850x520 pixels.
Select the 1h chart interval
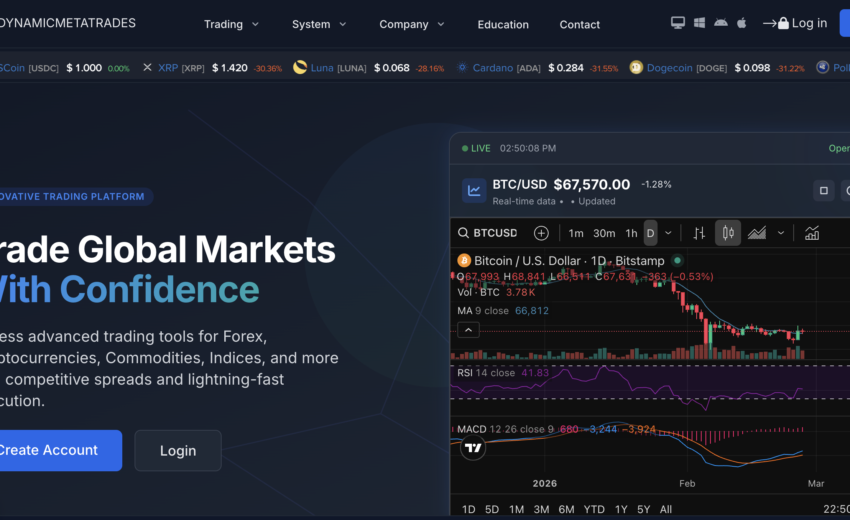pos(631,233)
